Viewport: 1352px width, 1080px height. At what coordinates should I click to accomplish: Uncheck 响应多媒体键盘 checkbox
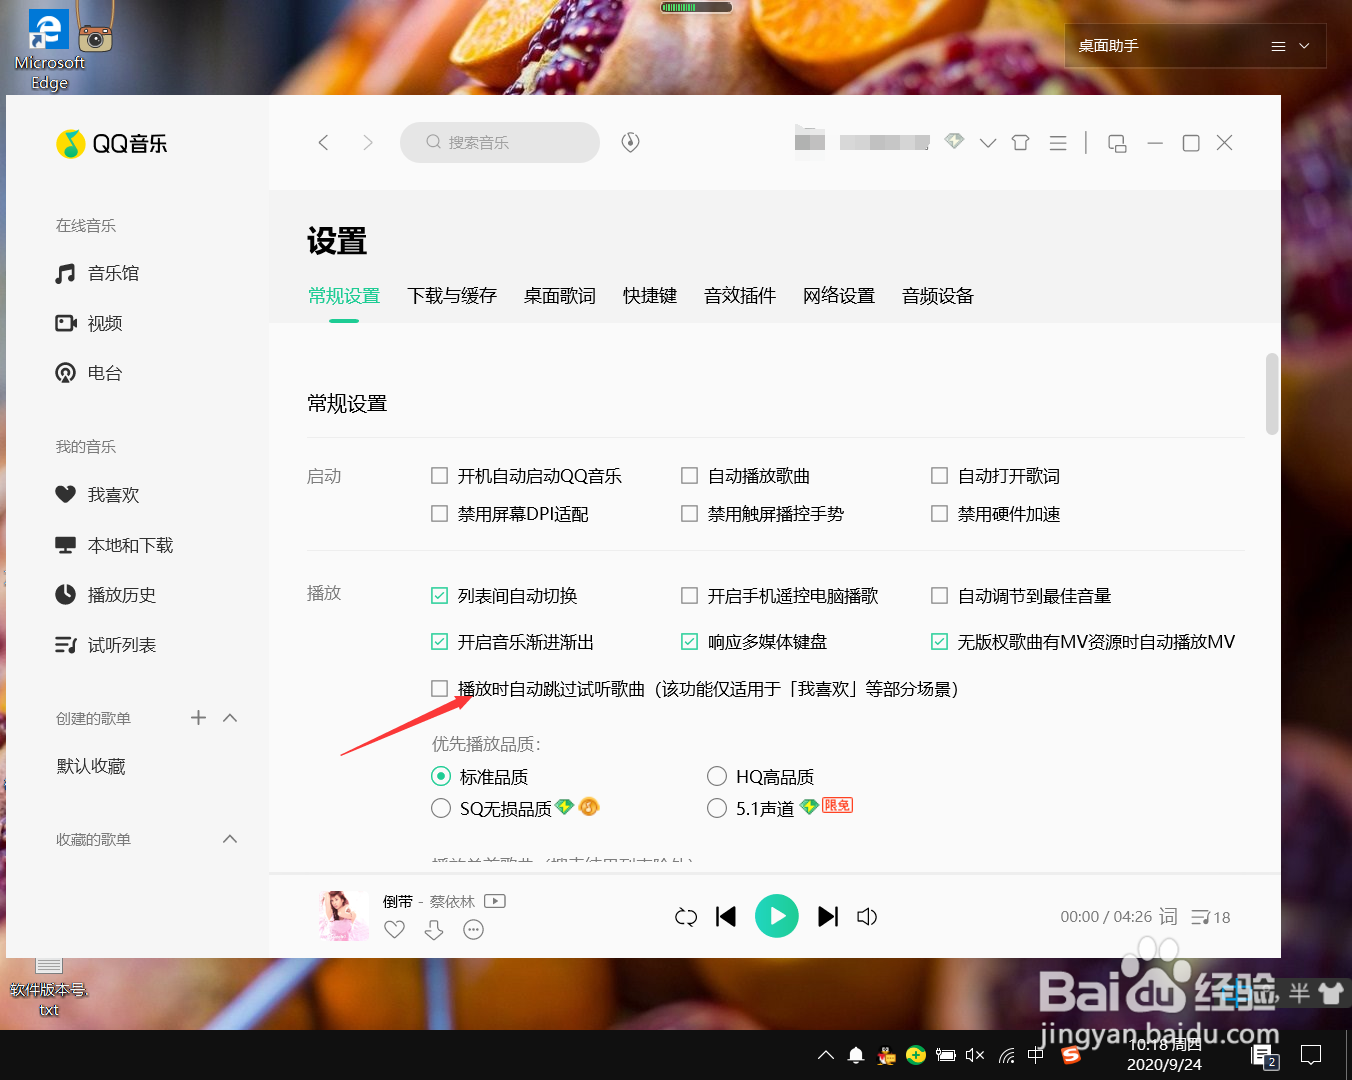[689, 642]
